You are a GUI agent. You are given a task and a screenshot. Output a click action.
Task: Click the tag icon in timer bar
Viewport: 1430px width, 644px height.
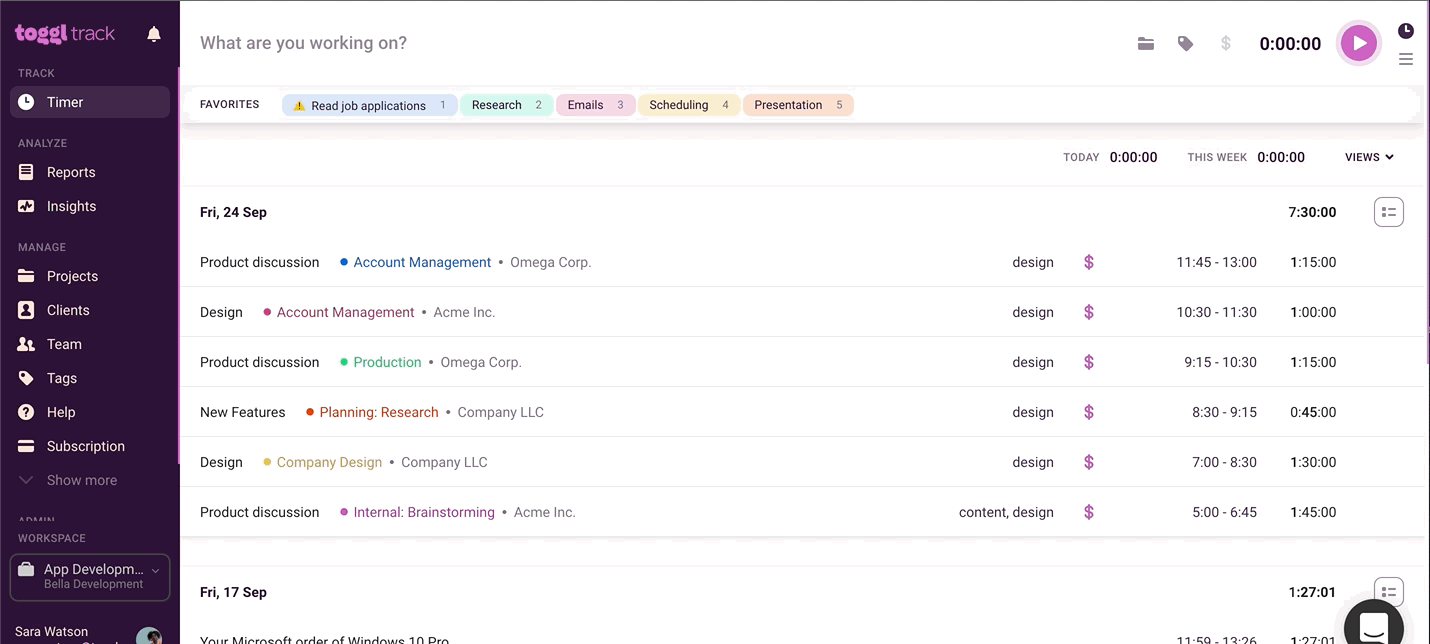pos(1185,44)
